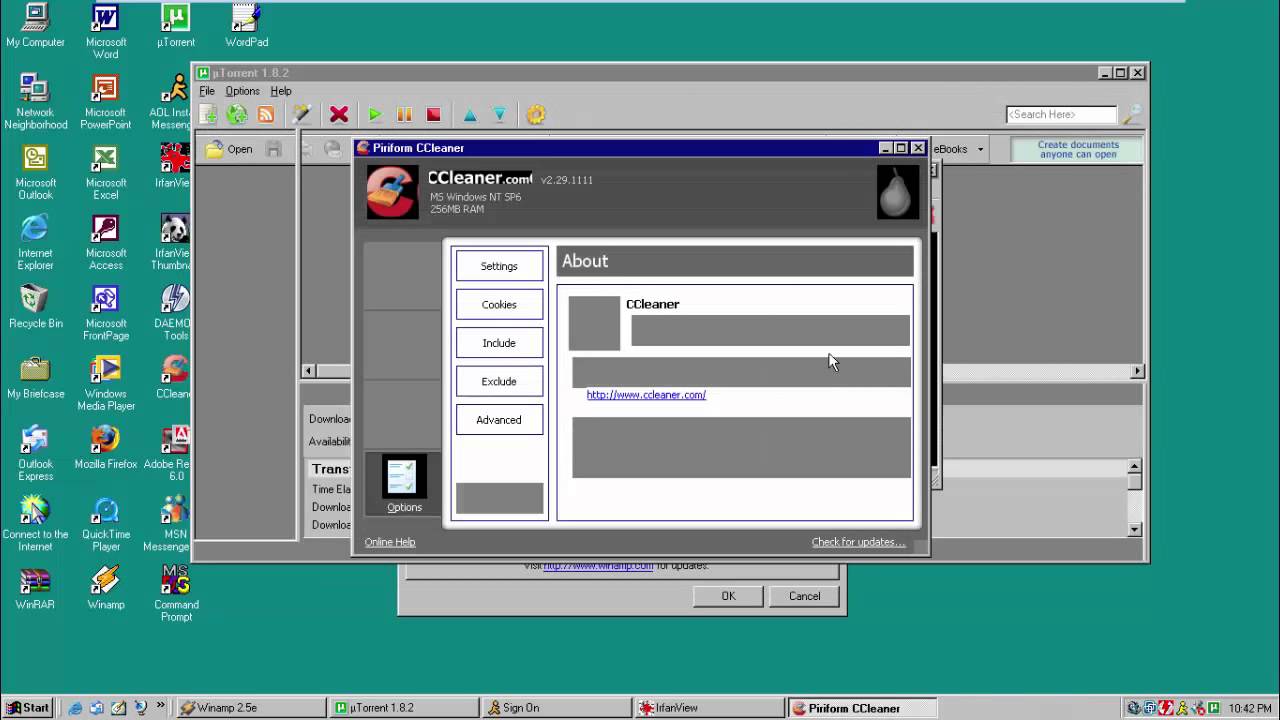Open Microsoft Outlook desktop icon
The image size is (1280, 720).
click(35, 172)
